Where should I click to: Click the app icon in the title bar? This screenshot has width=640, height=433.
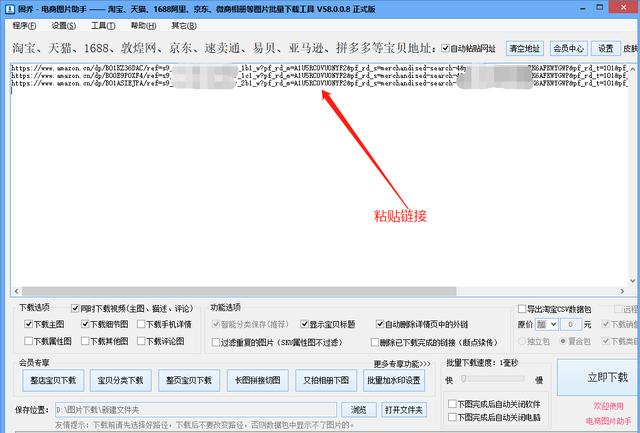pyautogui.click(x=8, y=7)
